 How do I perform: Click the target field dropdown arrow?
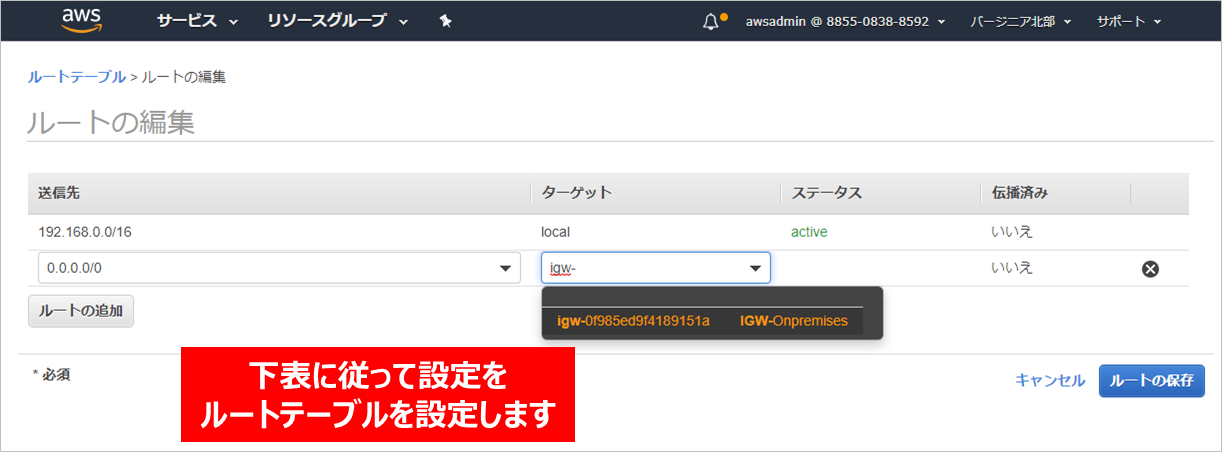click(755, 268)
